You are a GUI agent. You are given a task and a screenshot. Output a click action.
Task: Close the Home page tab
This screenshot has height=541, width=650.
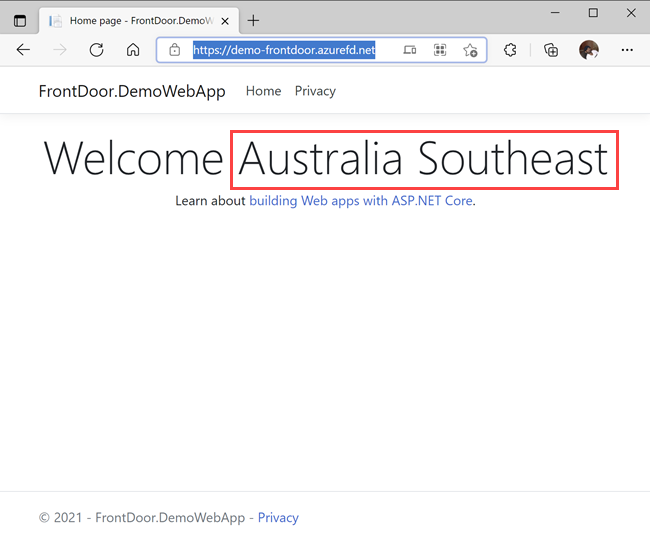[x=225, y=21]
